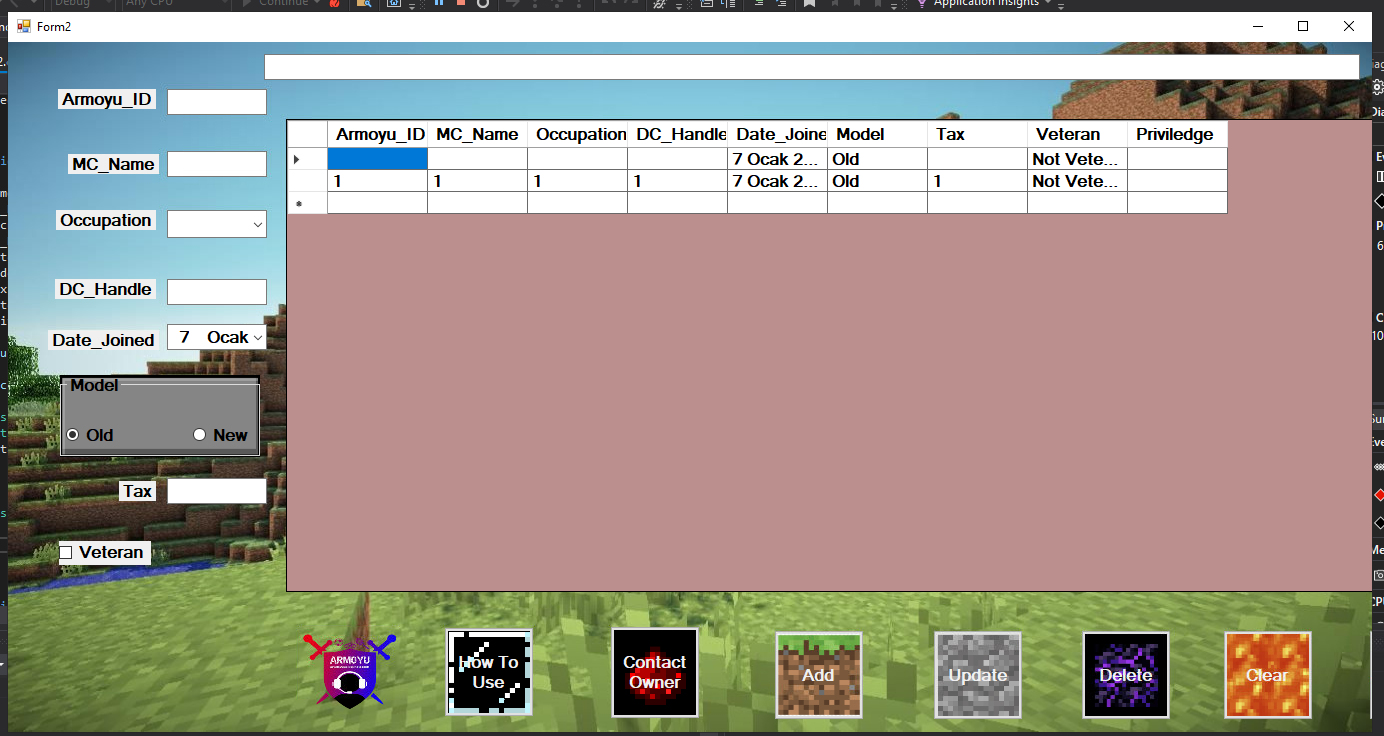Close the Form2 window

tap(1349, 26)
